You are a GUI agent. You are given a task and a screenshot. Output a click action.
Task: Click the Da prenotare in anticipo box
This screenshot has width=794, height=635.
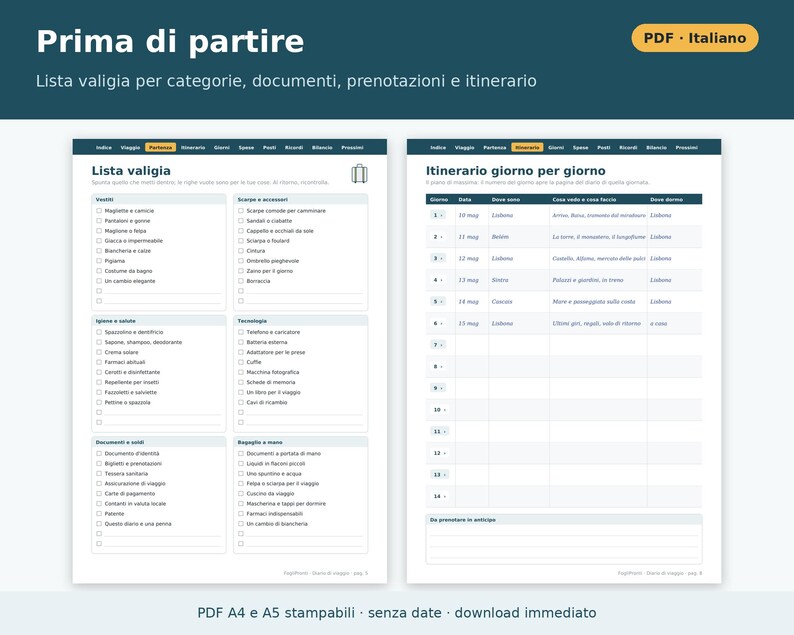[564, 539]
